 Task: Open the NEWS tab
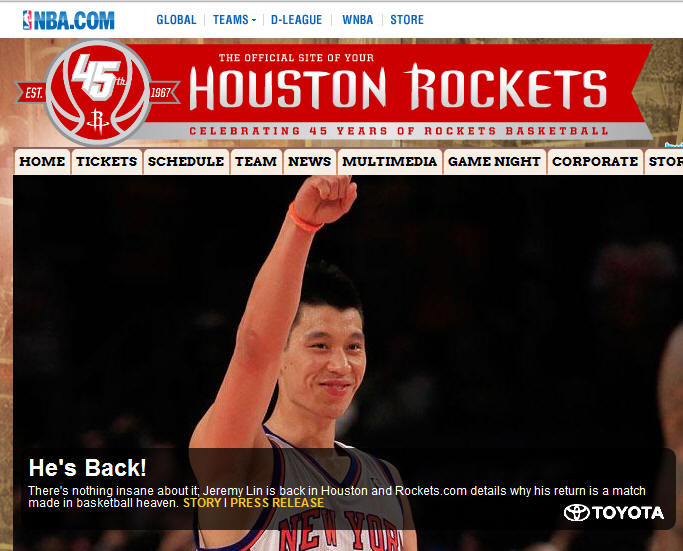(x=310, y=162)
